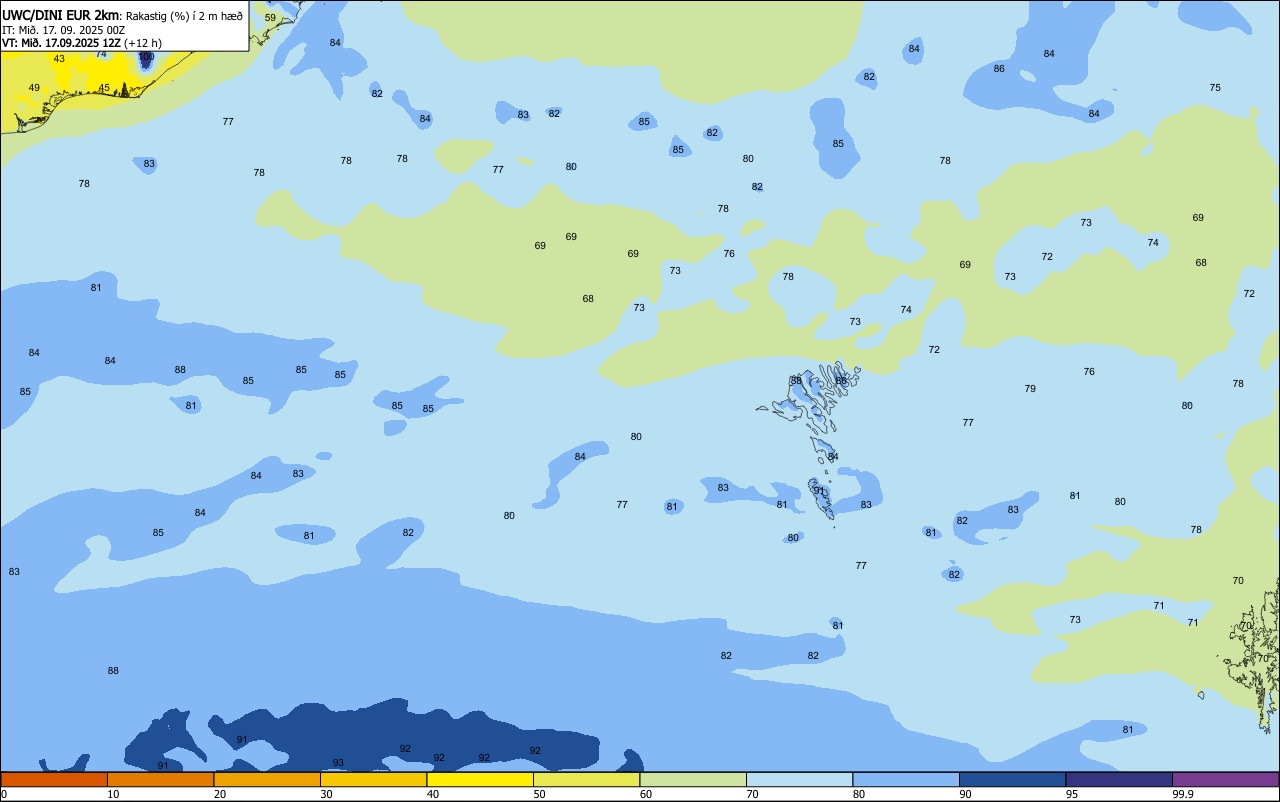The image size is (1280, 802).
Task: Click the navy 95–99.9 legend swatch
Action: 1119,779
